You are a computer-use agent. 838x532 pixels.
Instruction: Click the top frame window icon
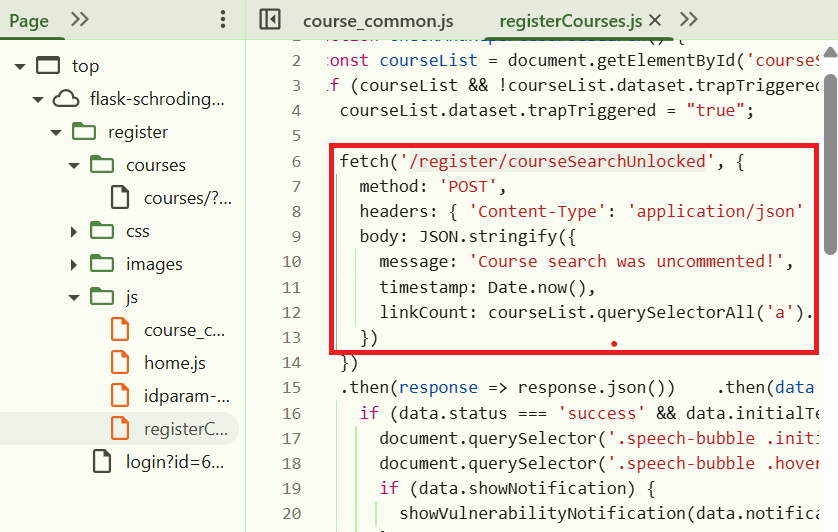(x=48, y=65)
